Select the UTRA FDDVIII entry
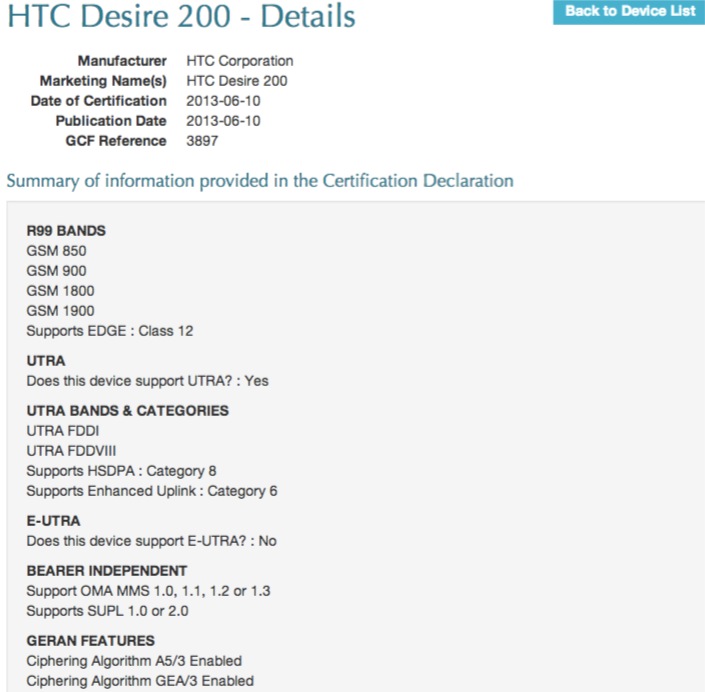Screen dimensions: 705x692 point(71,451)
